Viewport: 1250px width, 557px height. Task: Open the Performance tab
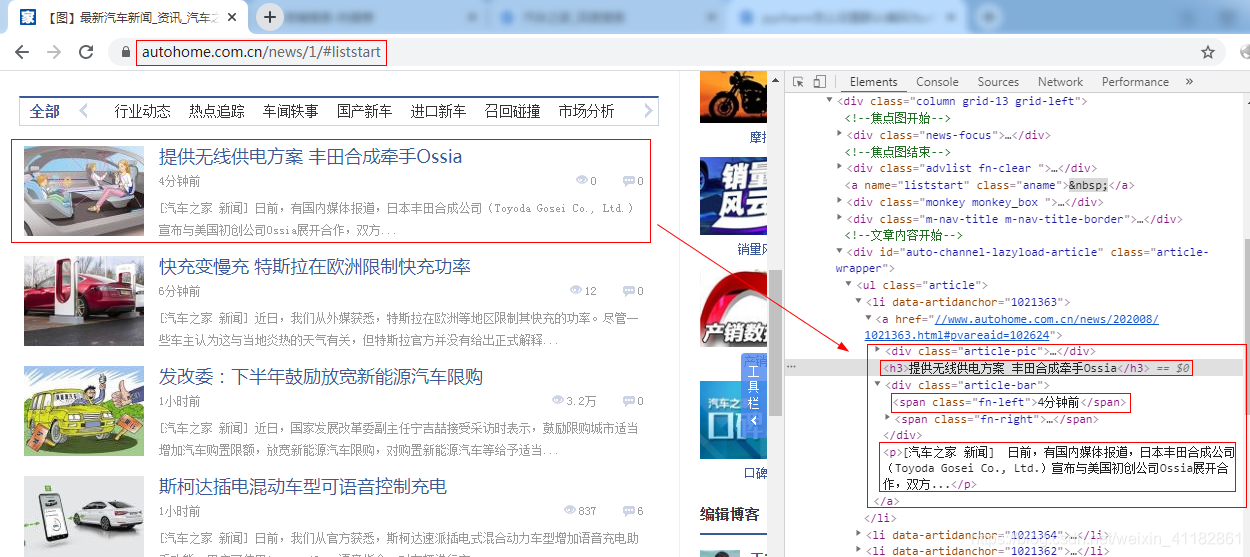1135,82
